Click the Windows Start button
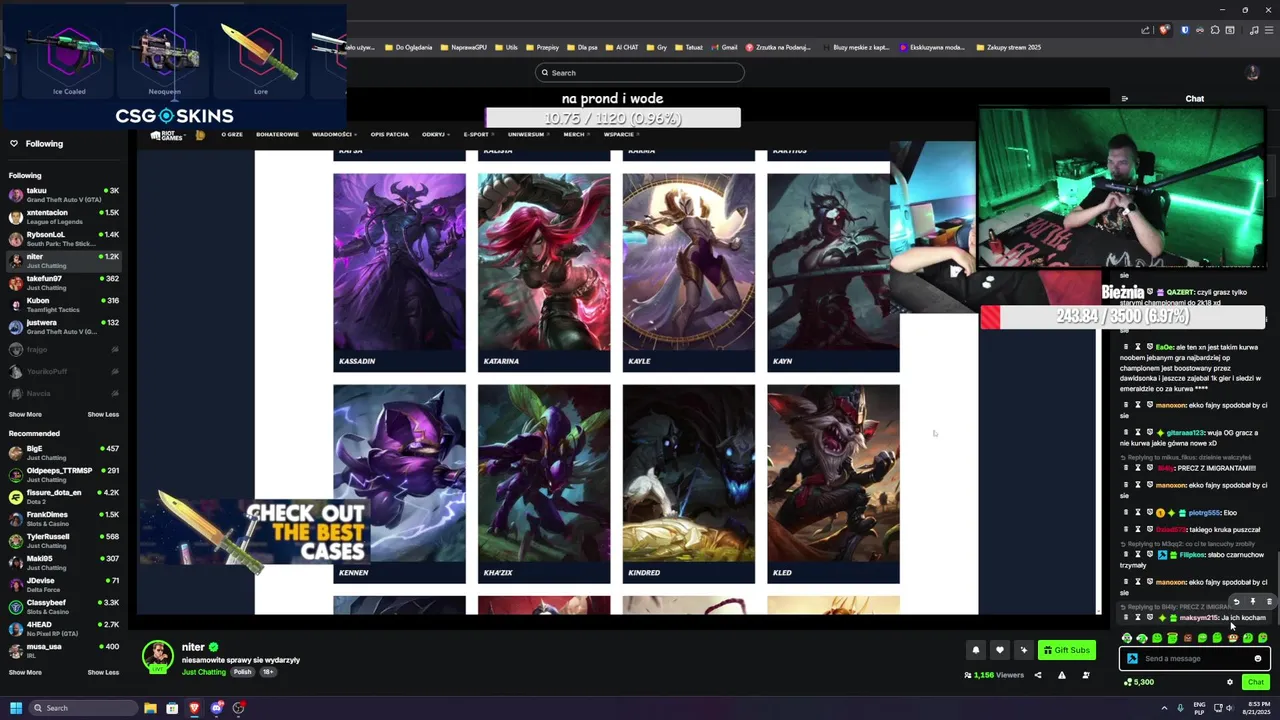Image resolution: width=1280 pixels, height=720 pixels. click(15, 708)
